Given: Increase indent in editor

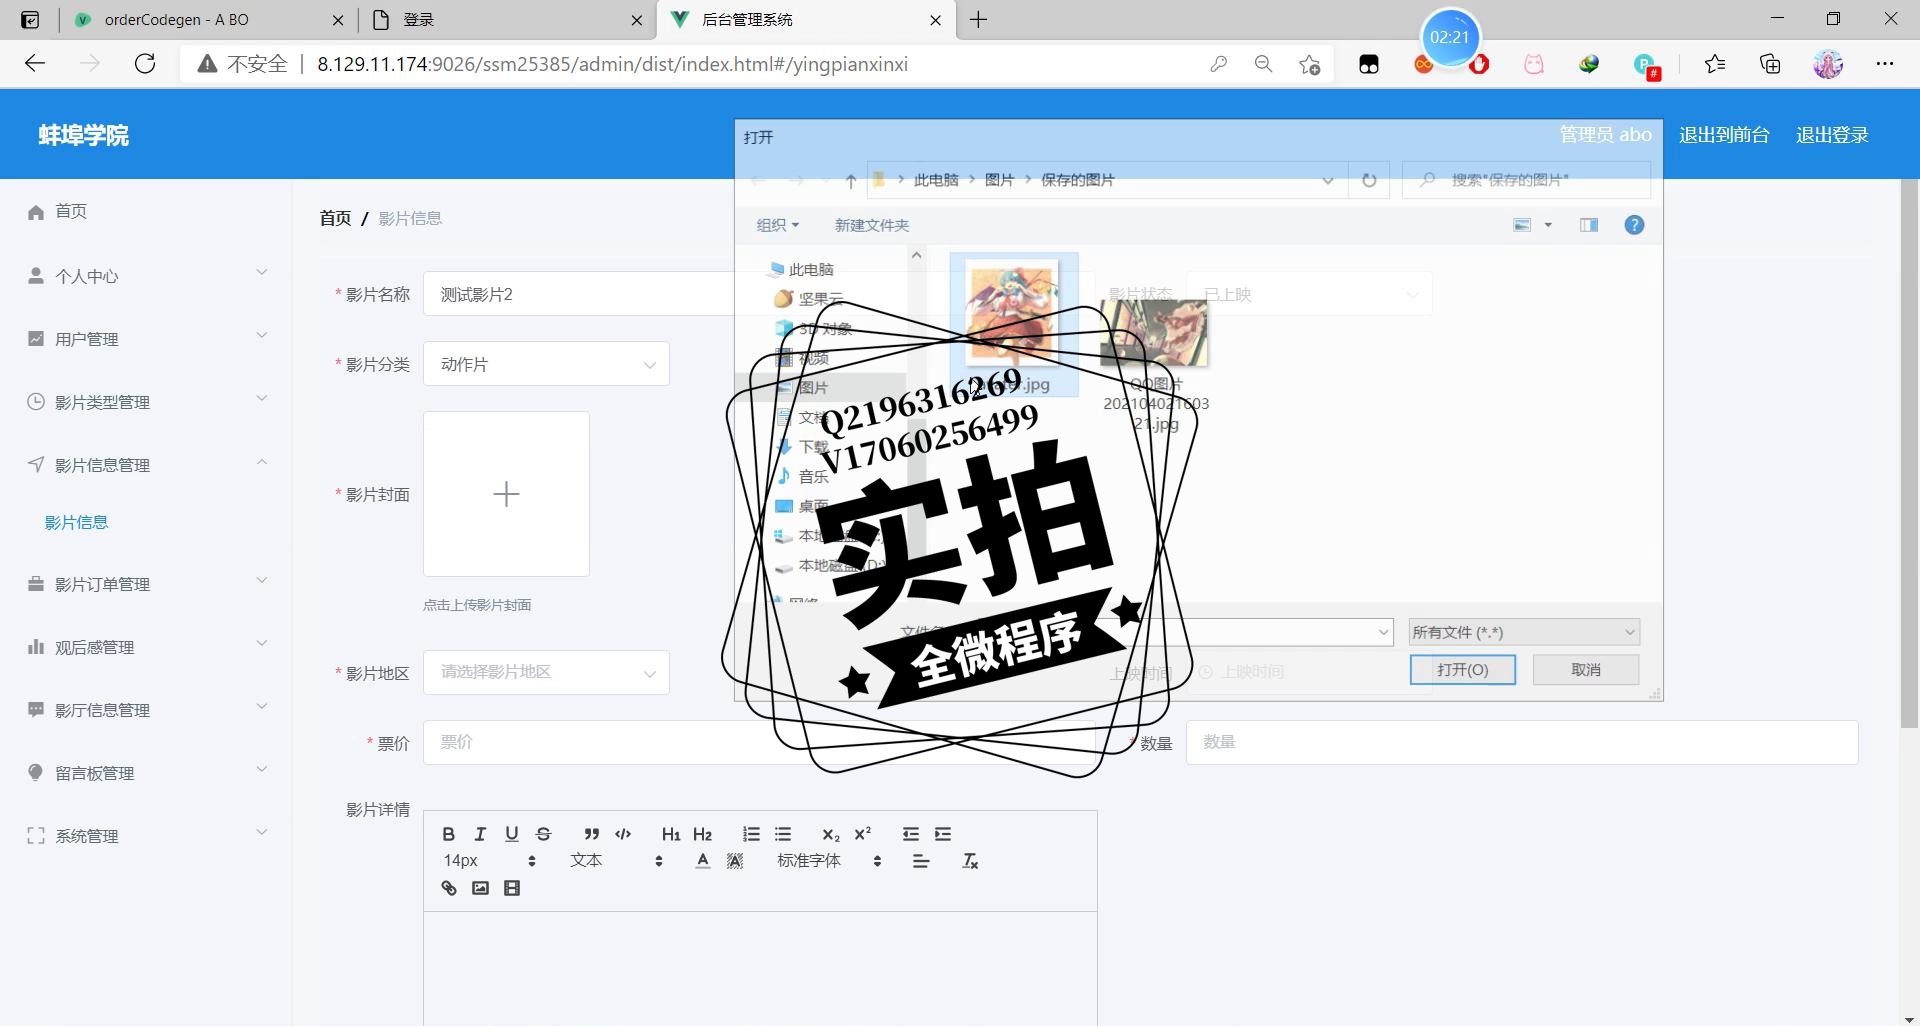Looking at the screenshot, I should [942, 834].
